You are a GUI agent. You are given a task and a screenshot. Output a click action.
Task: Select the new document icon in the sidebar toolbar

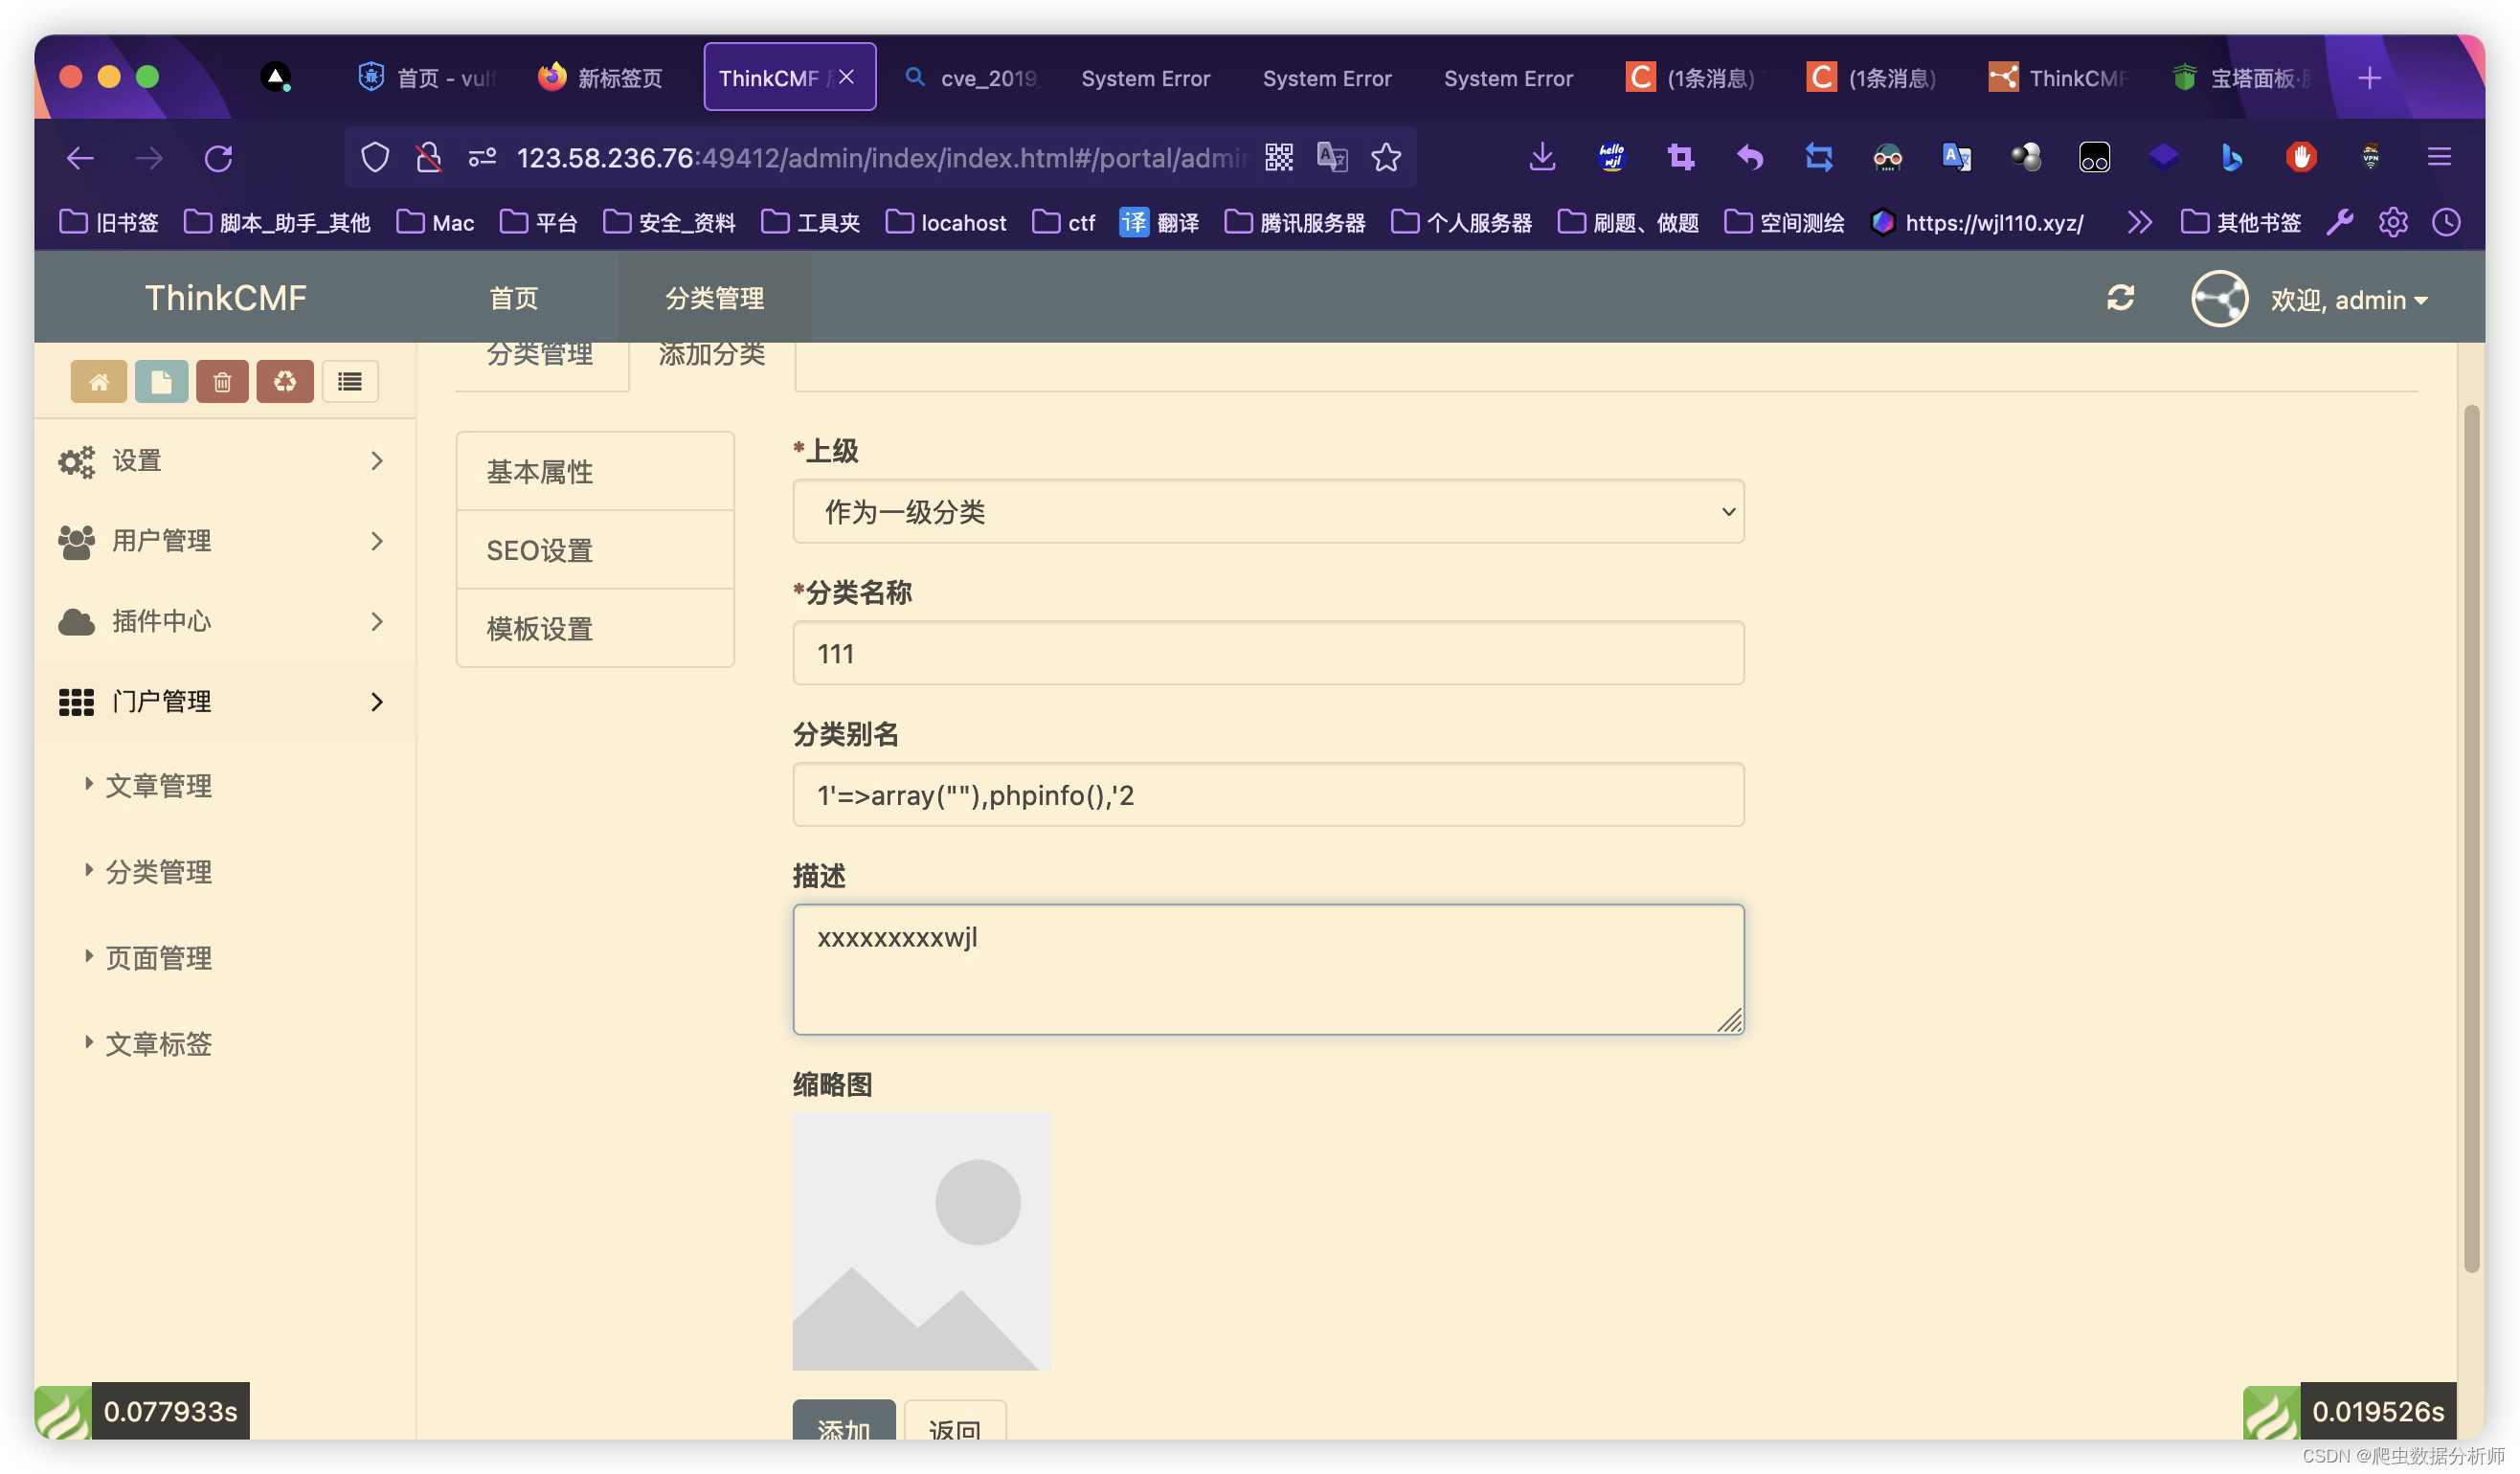[x=161, y=381]
